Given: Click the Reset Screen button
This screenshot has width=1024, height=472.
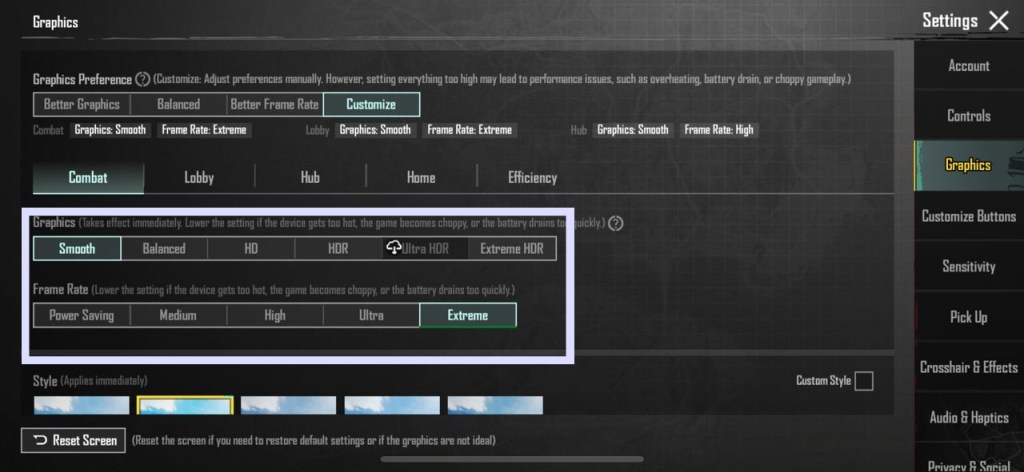Looking at the screenshot, I should (x=72, y=440).
